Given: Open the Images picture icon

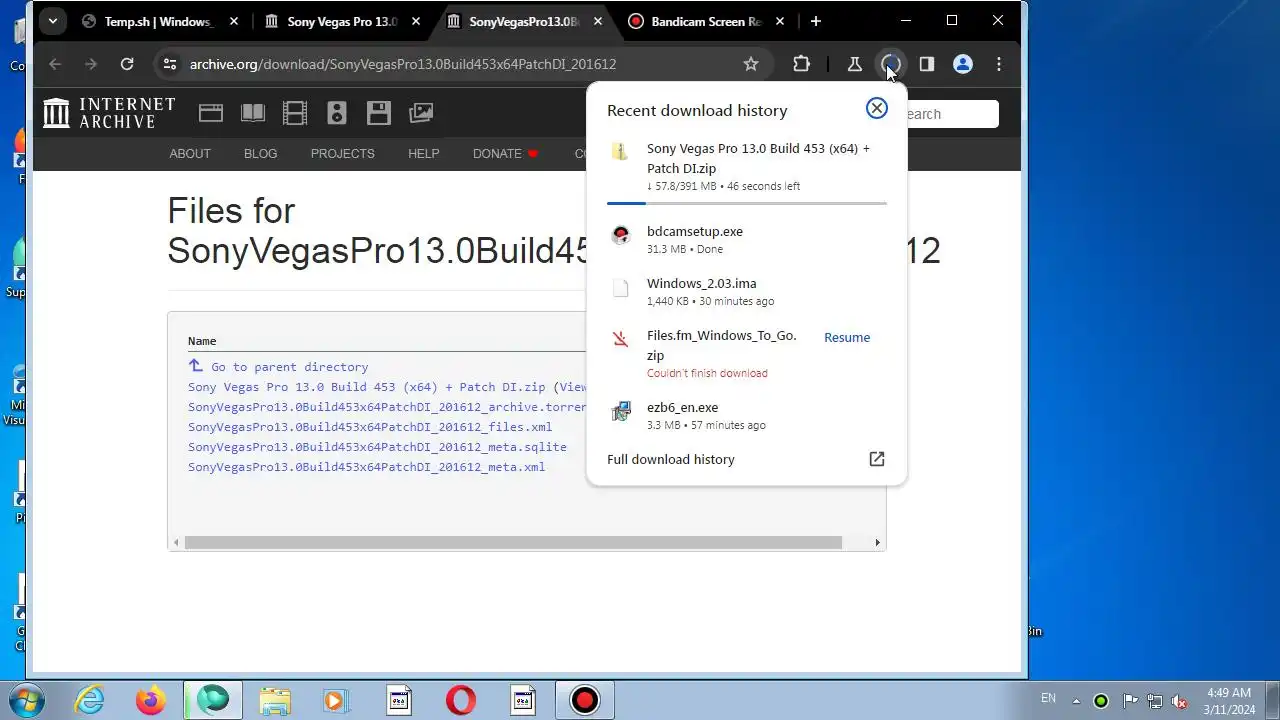Looking at the screenshot, I should pyautogui.click(x=421, y=113).
